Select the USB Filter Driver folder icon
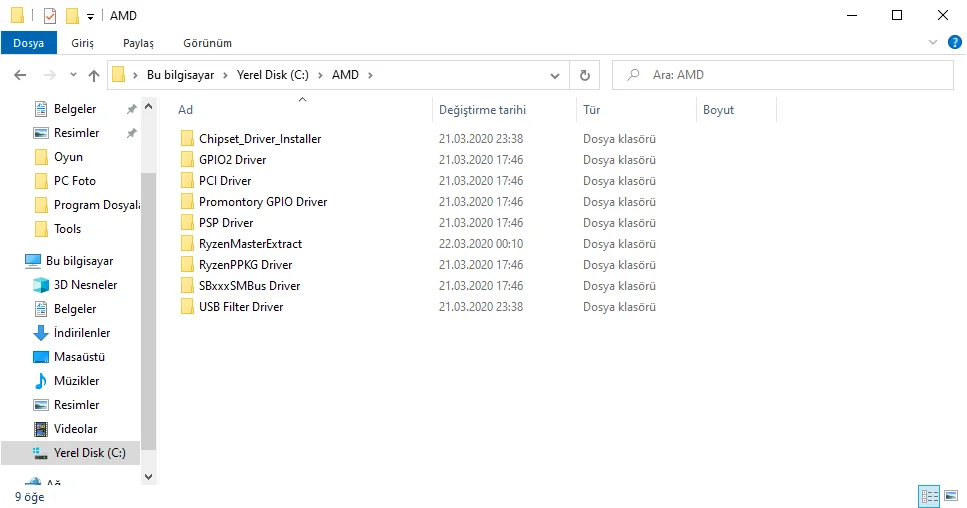The height and width of the screenshot is (508, 967). (187, 306)
